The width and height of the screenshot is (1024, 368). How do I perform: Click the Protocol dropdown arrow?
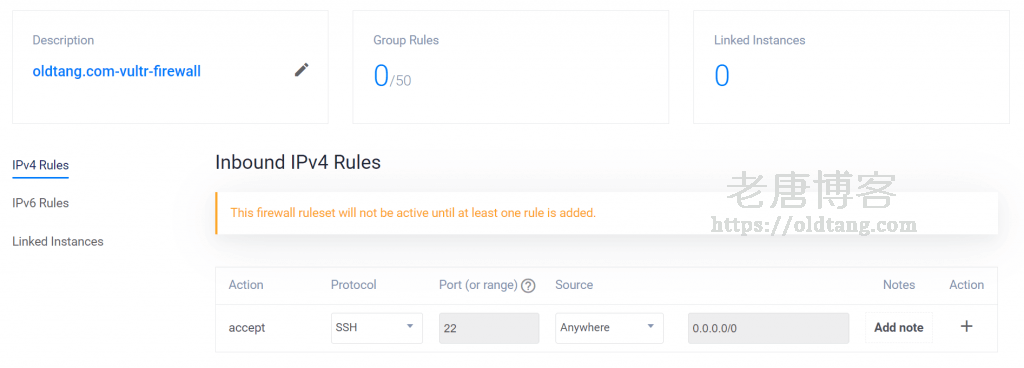pos(410,326)
